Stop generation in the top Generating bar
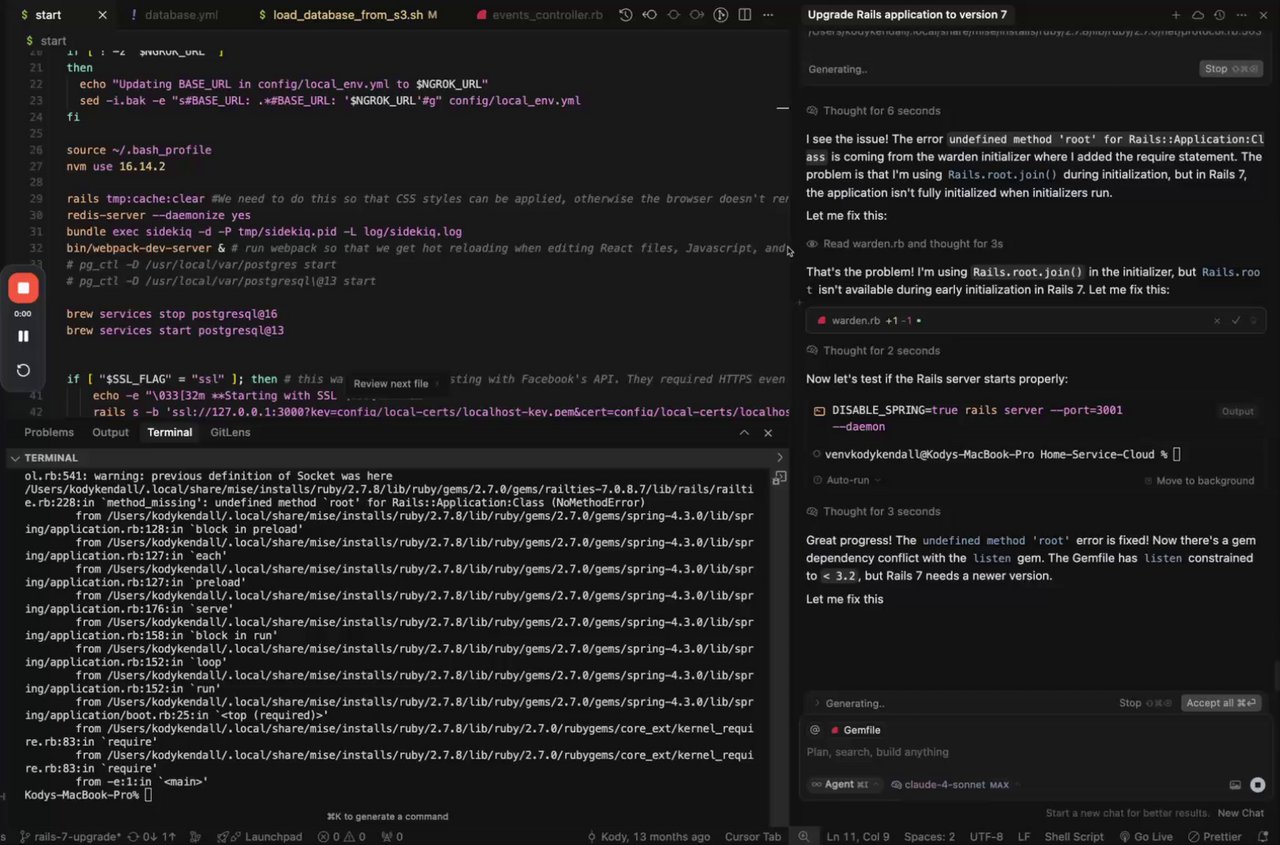The height and width of the screenshot is (845, 1280). (x=1229, y=69)
